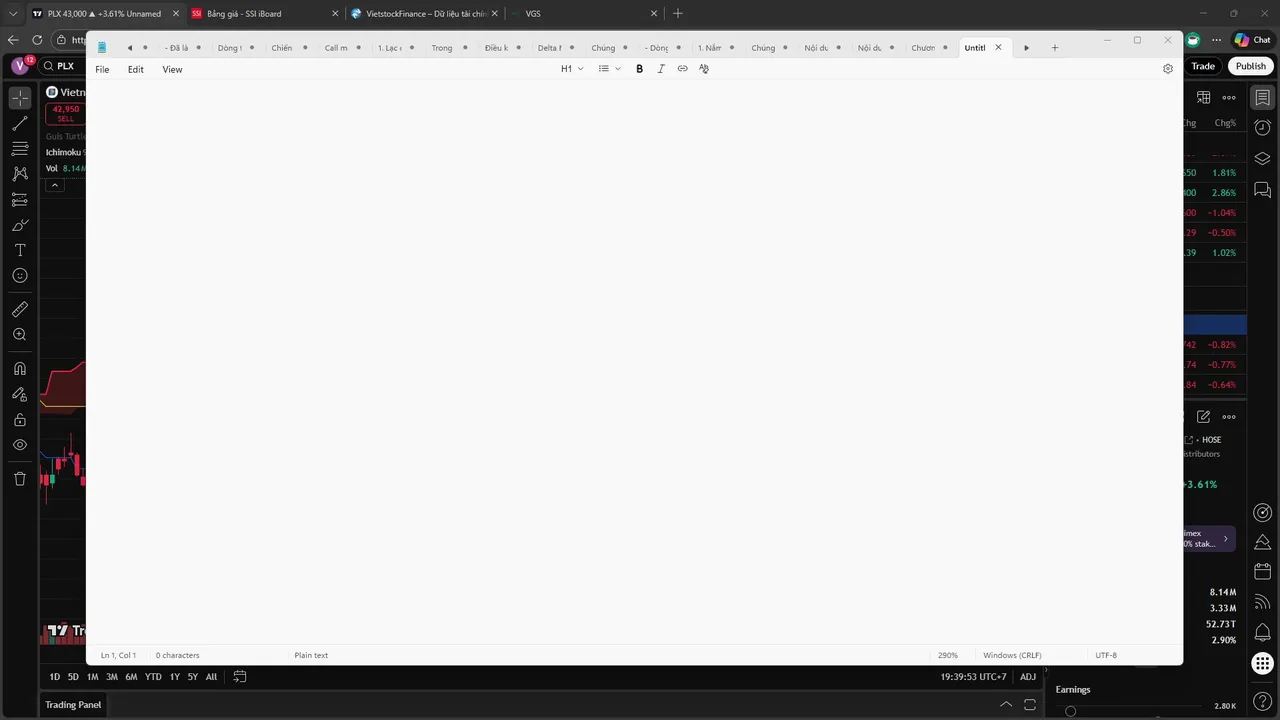The image size is (1280, 720).
Task: Close the Untitled Notepad tab
Action: coord(998,48)
